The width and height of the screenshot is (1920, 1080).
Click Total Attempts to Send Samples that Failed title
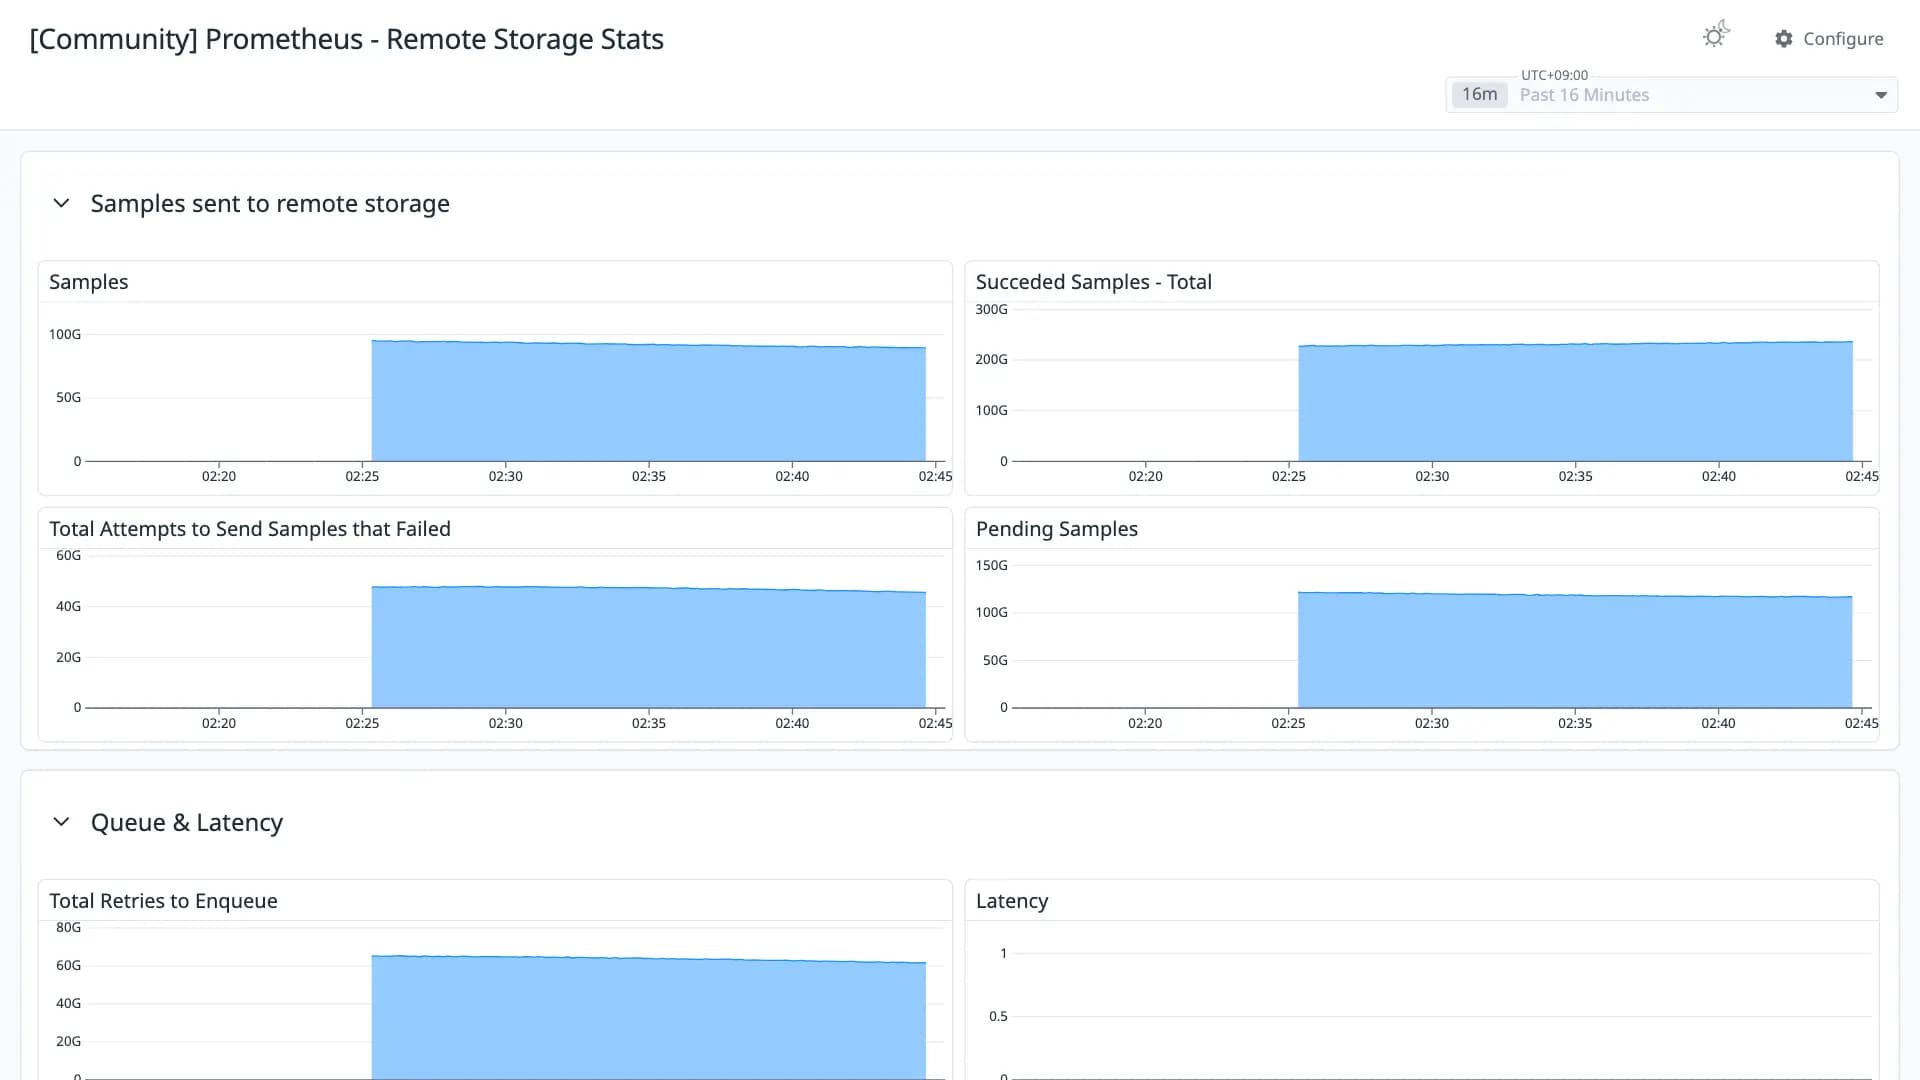click(250, 529)
